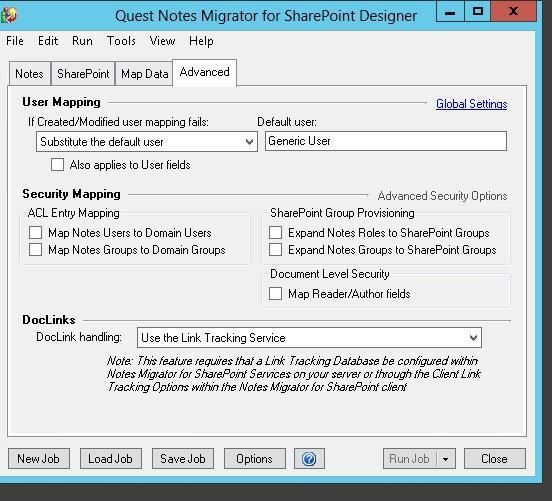Image resolution: width=552 pixels, height=501 pixels.
Task: Enable Expand Notes Groups to SharePoint Groups
Action: point(275,250)
